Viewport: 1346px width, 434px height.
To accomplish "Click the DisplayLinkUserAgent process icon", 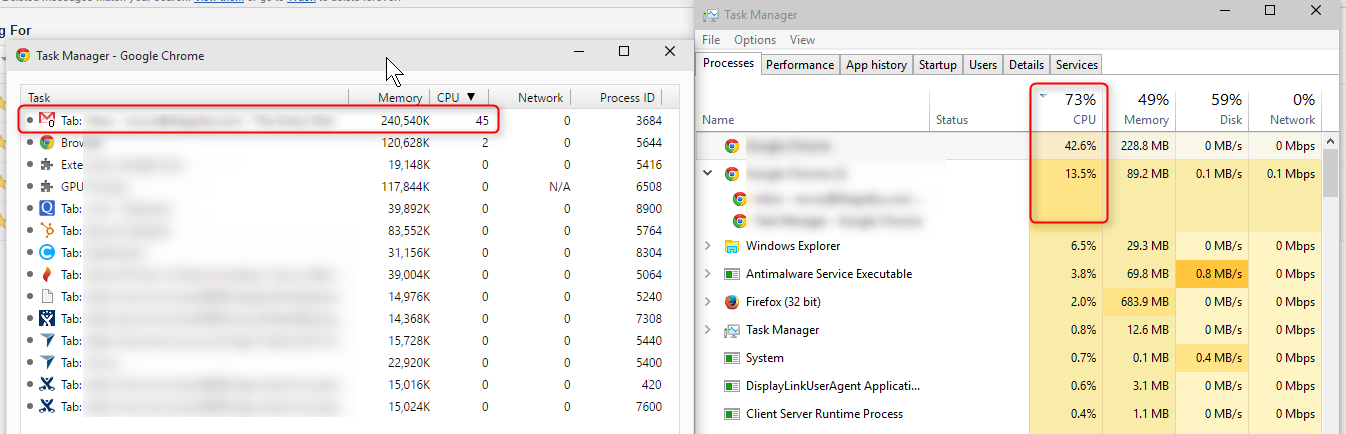I will click(x=731, y=386).
